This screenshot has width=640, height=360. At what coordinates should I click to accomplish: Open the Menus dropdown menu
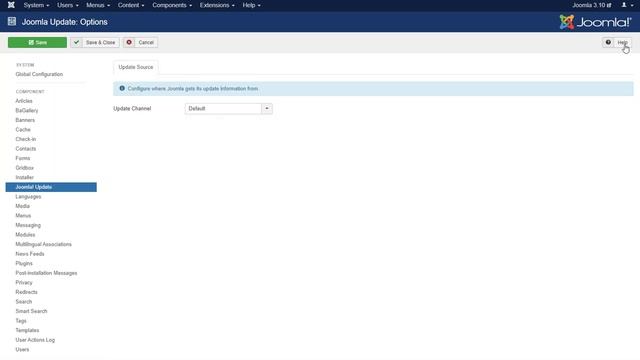(98, 5)
